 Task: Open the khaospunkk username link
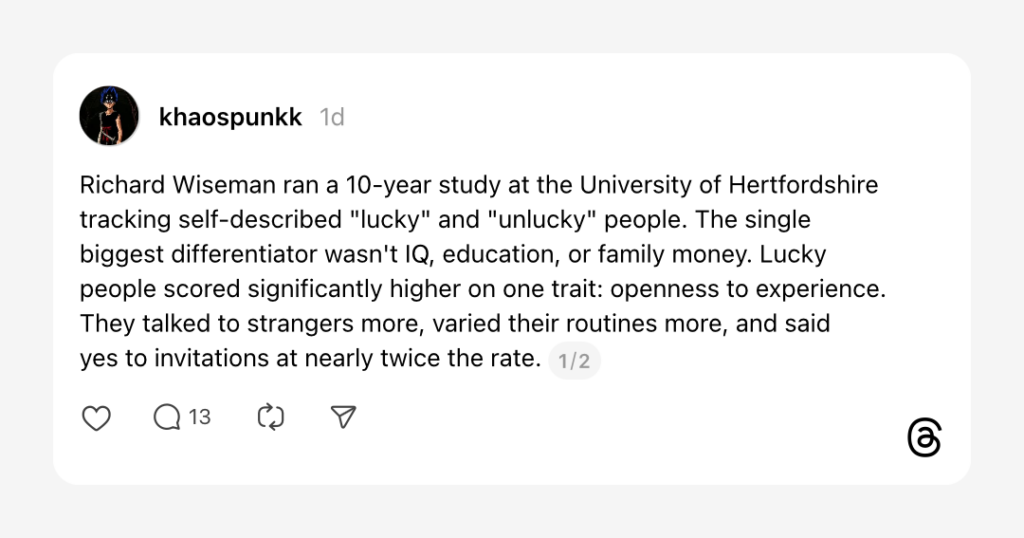click(x=230, y=117)
